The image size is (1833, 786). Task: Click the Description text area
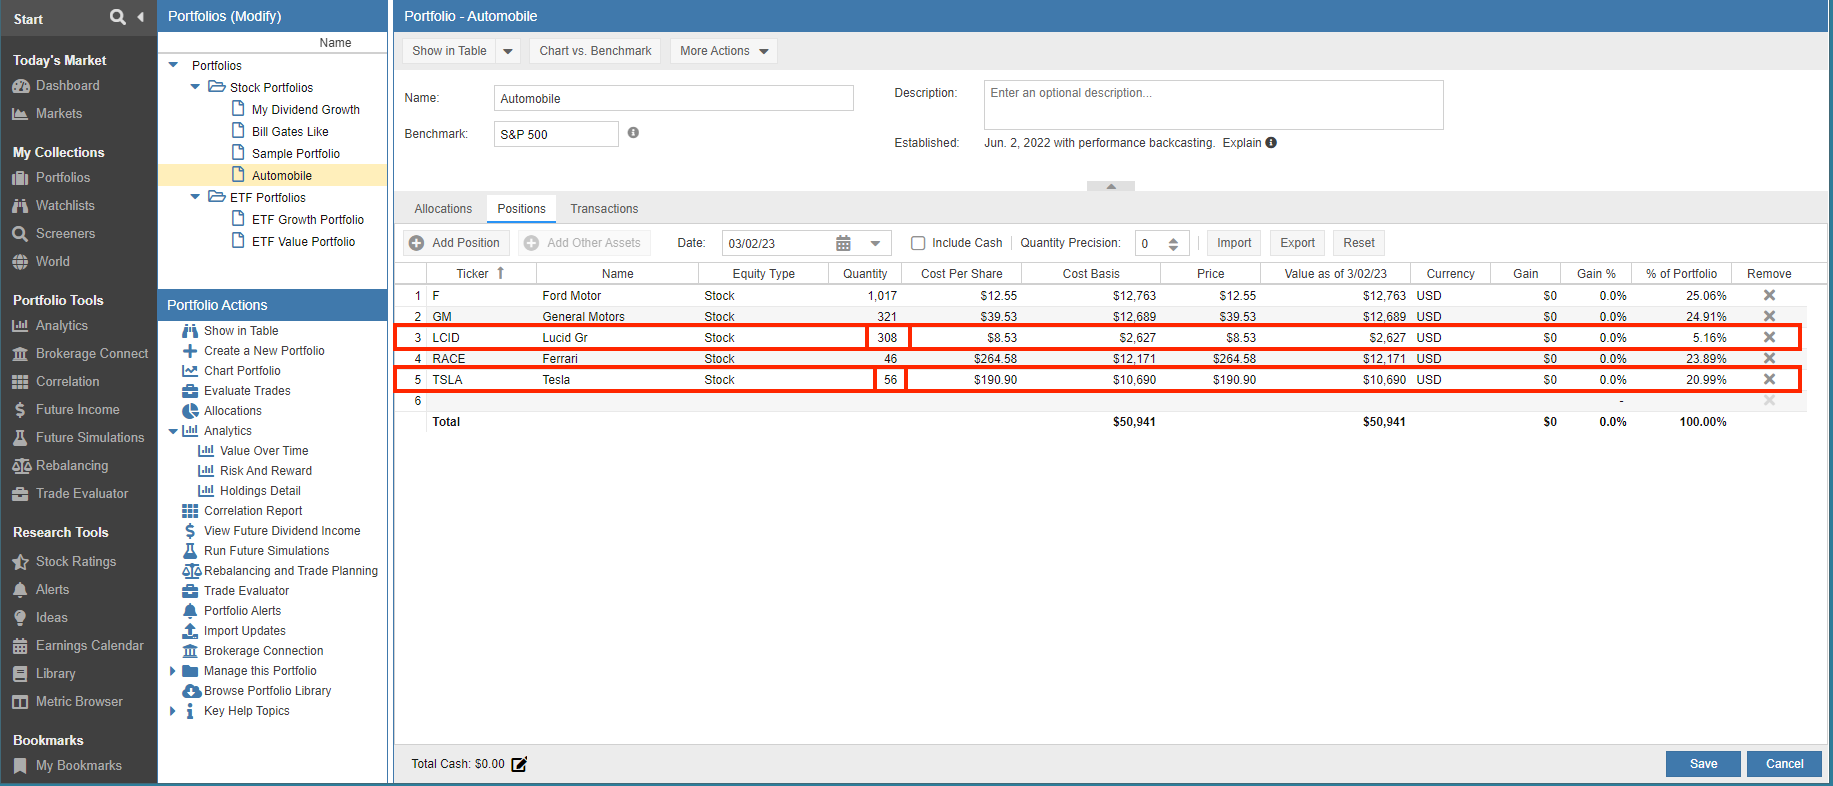coord(1213,105)
